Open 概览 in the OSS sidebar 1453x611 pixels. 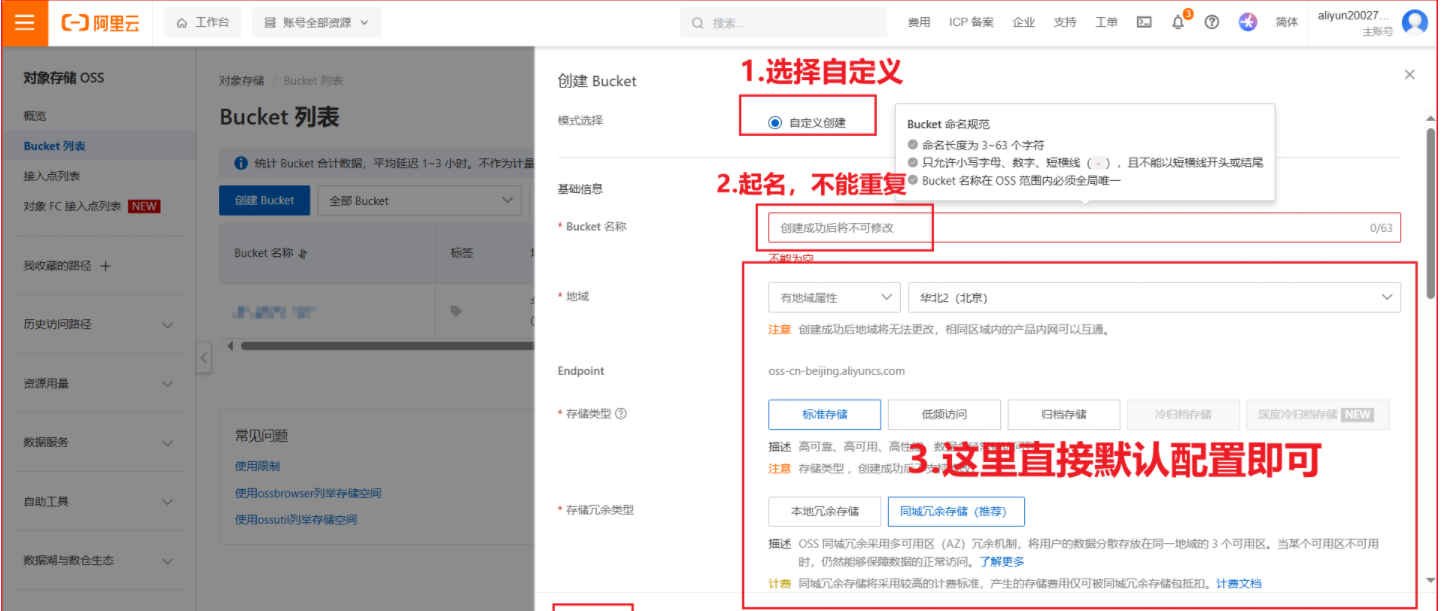click(35, 116)
